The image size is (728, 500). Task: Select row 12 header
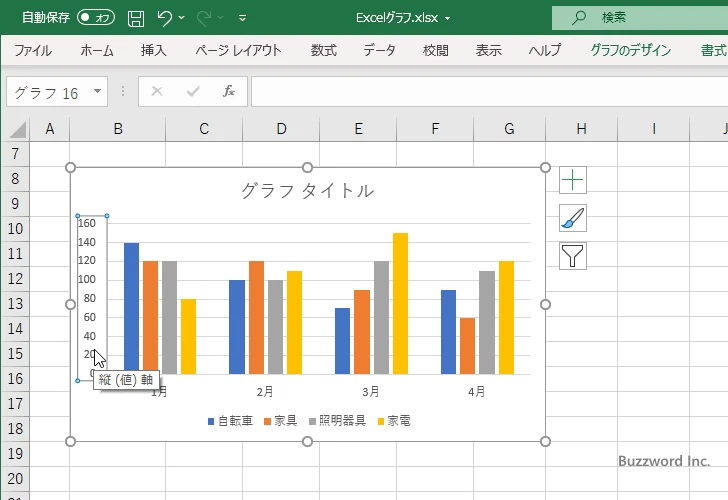click(x=15, y=279)
